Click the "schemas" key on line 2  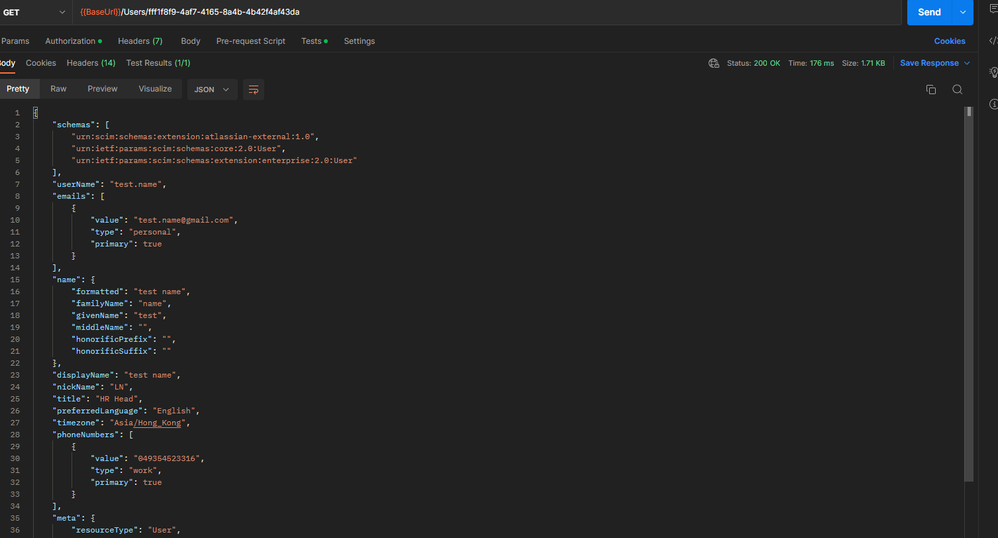[75, 125]
